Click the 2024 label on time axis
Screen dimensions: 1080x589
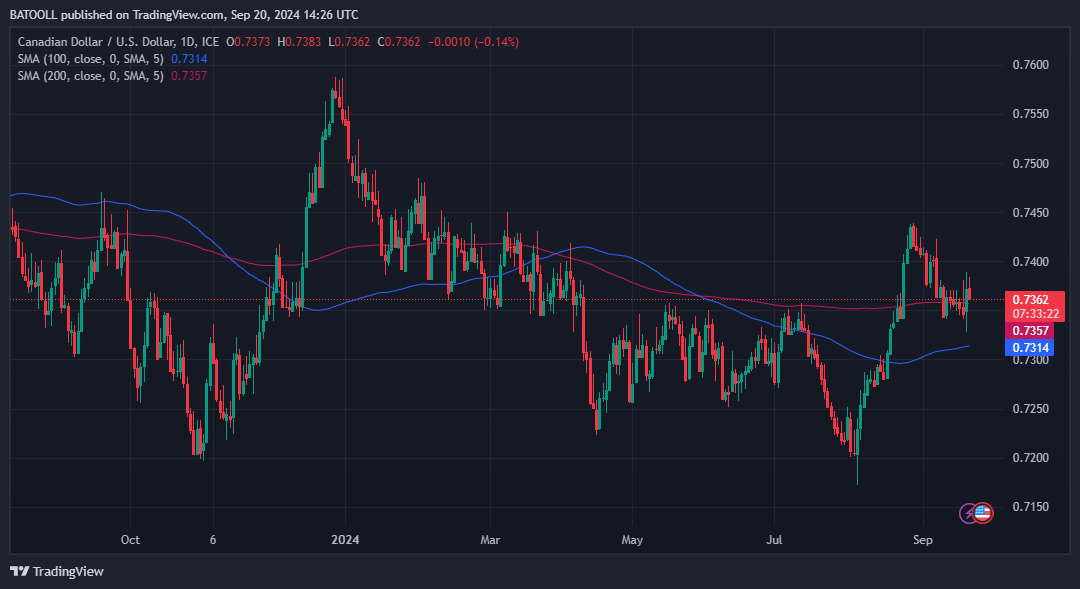(x=345, y=539)
